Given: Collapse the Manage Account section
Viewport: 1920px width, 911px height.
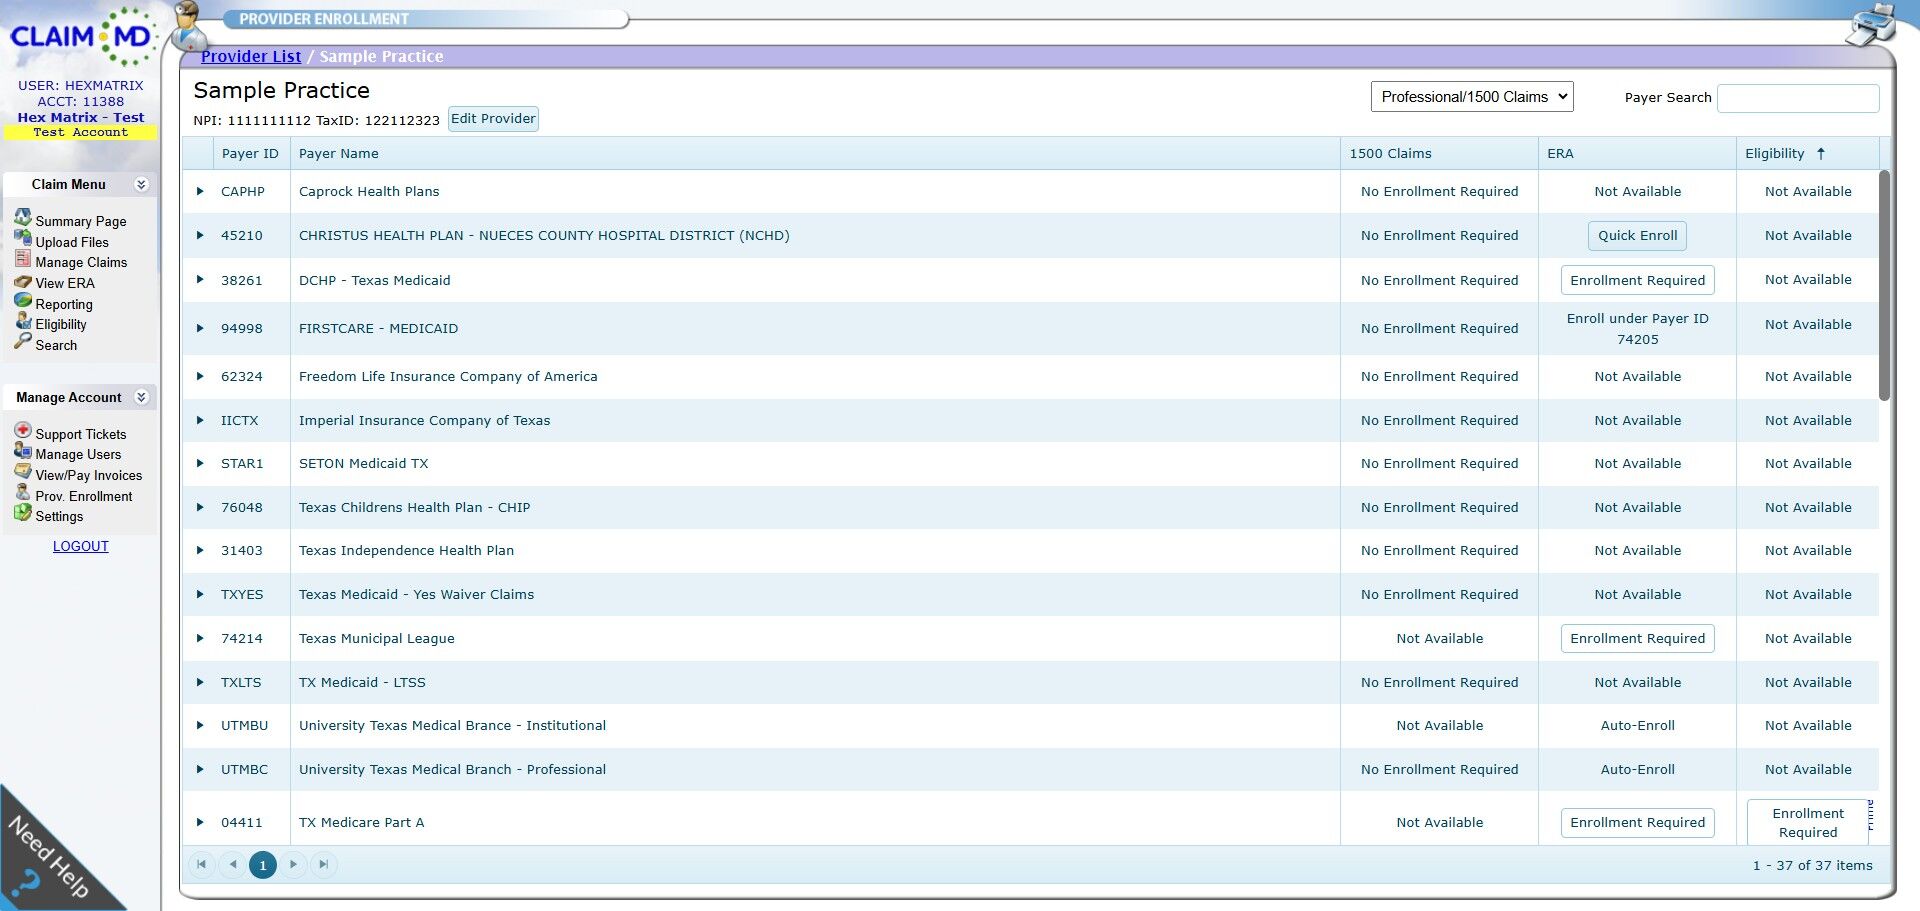Looking at the screenshot, I should 141,397.
